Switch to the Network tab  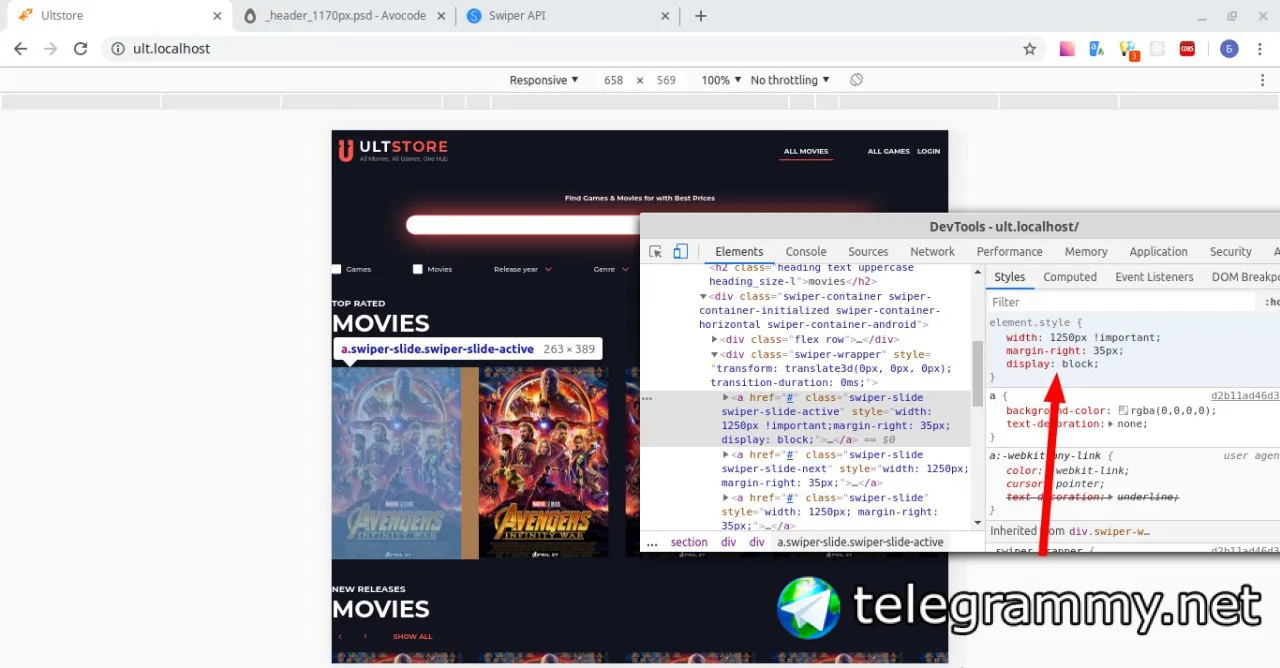[932, 252]
